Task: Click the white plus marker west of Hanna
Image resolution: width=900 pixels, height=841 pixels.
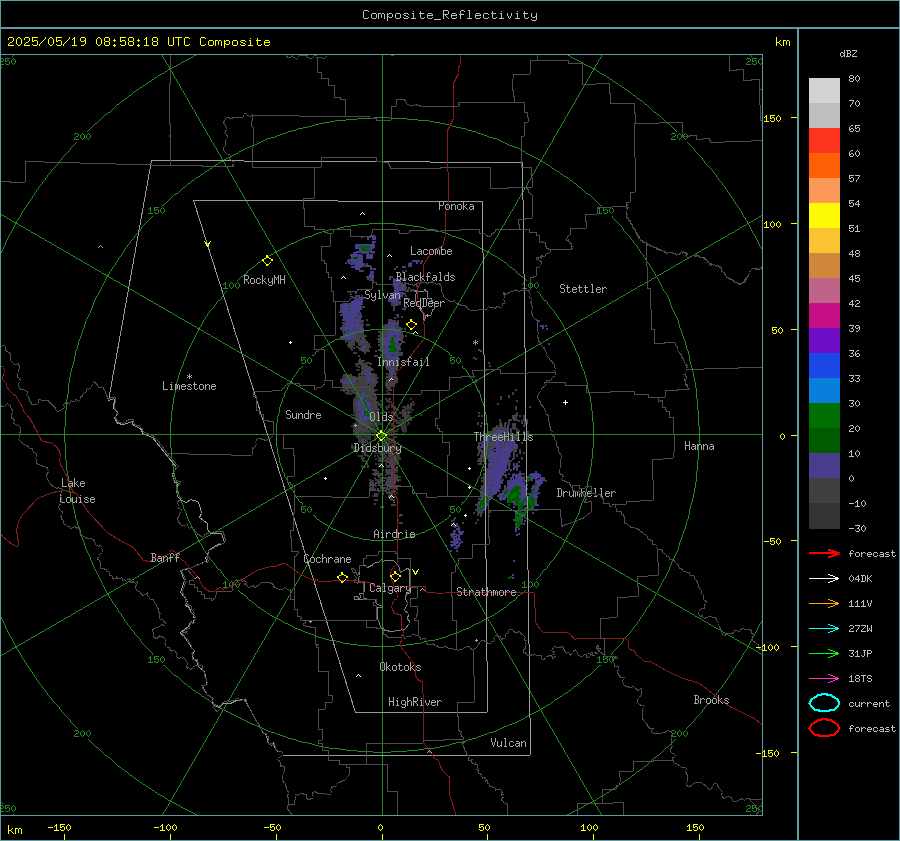Action: tap(565, 402)
